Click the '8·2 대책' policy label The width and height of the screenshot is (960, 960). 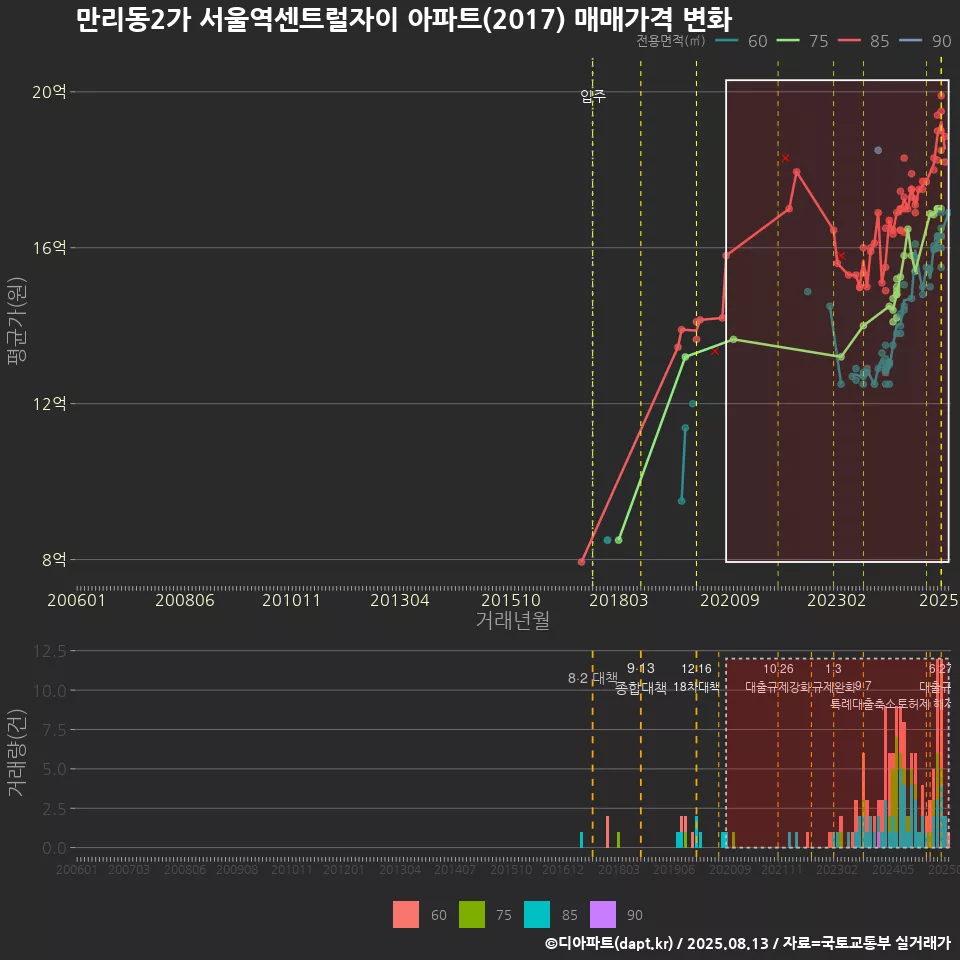click(593, 678)
